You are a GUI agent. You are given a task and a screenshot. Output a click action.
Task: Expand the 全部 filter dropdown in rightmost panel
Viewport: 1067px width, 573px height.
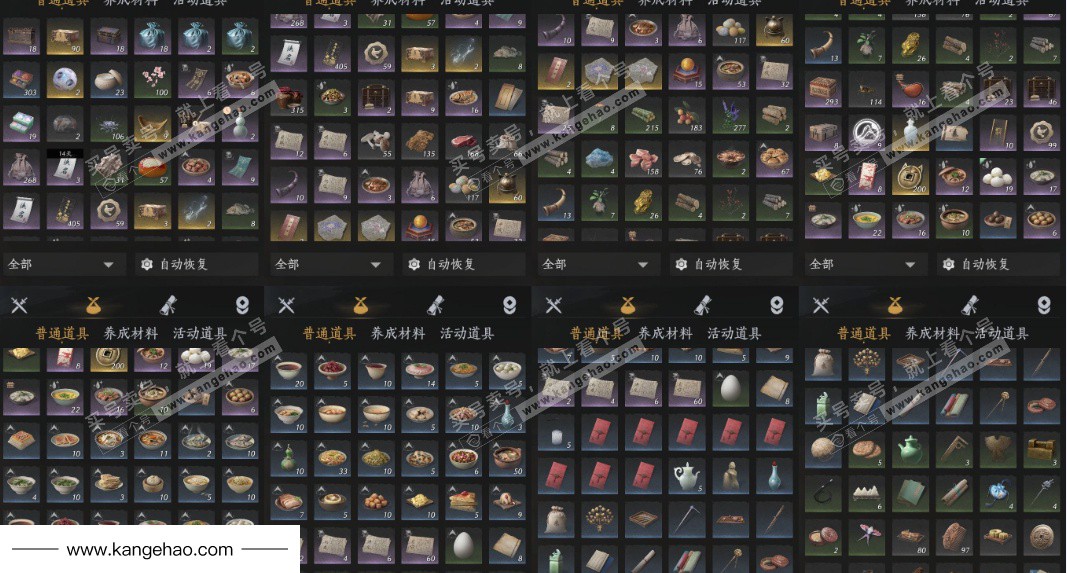coord(865,264)
